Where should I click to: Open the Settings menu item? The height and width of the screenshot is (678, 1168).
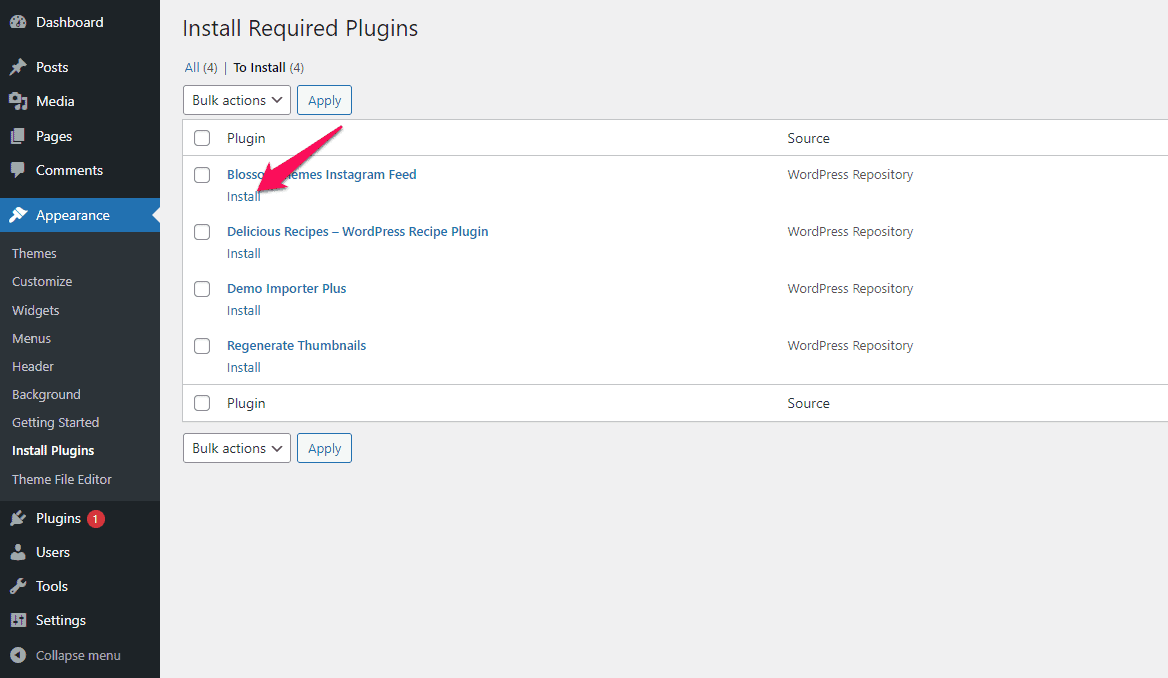[x=80, y=620]
